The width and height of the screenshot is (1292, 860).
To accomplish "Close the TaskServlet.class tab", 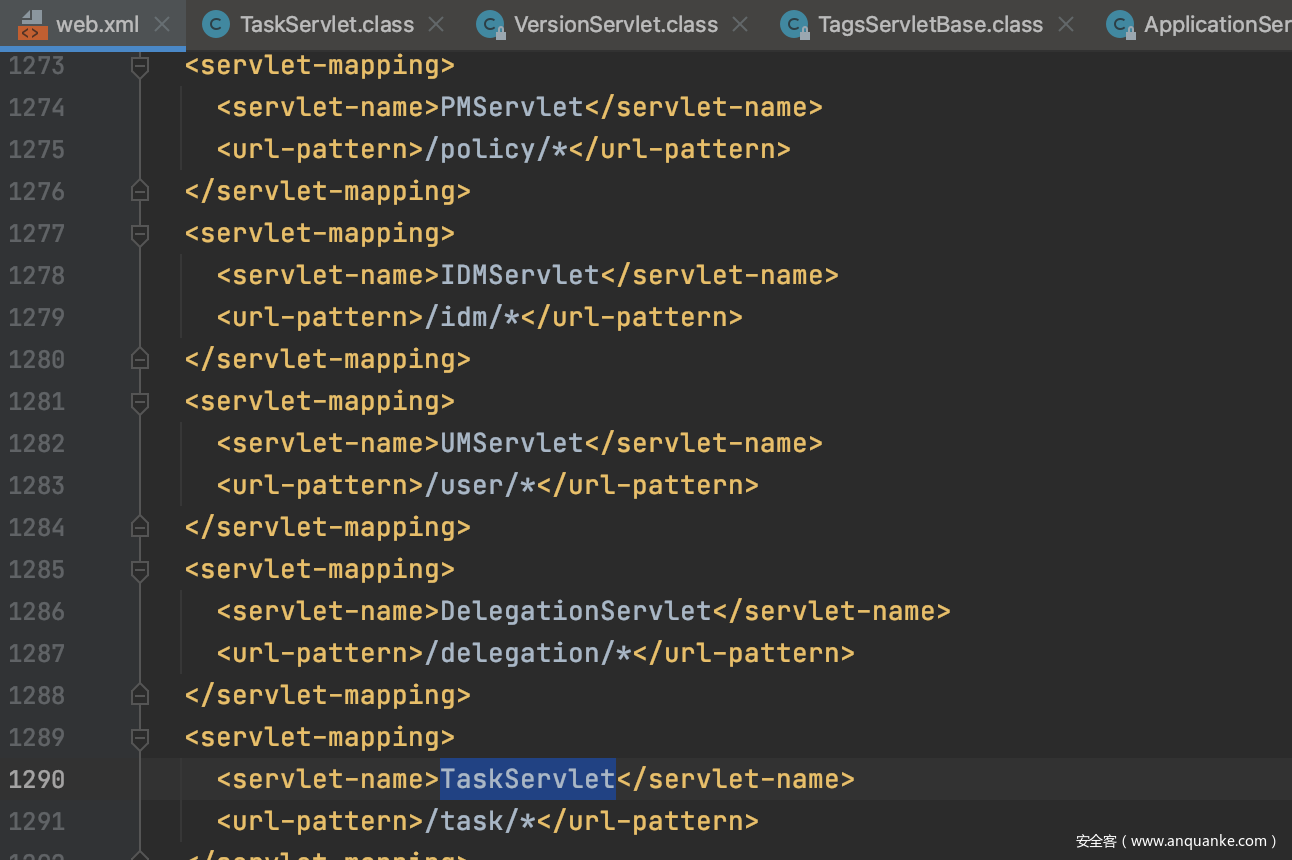I will [436, 24].
